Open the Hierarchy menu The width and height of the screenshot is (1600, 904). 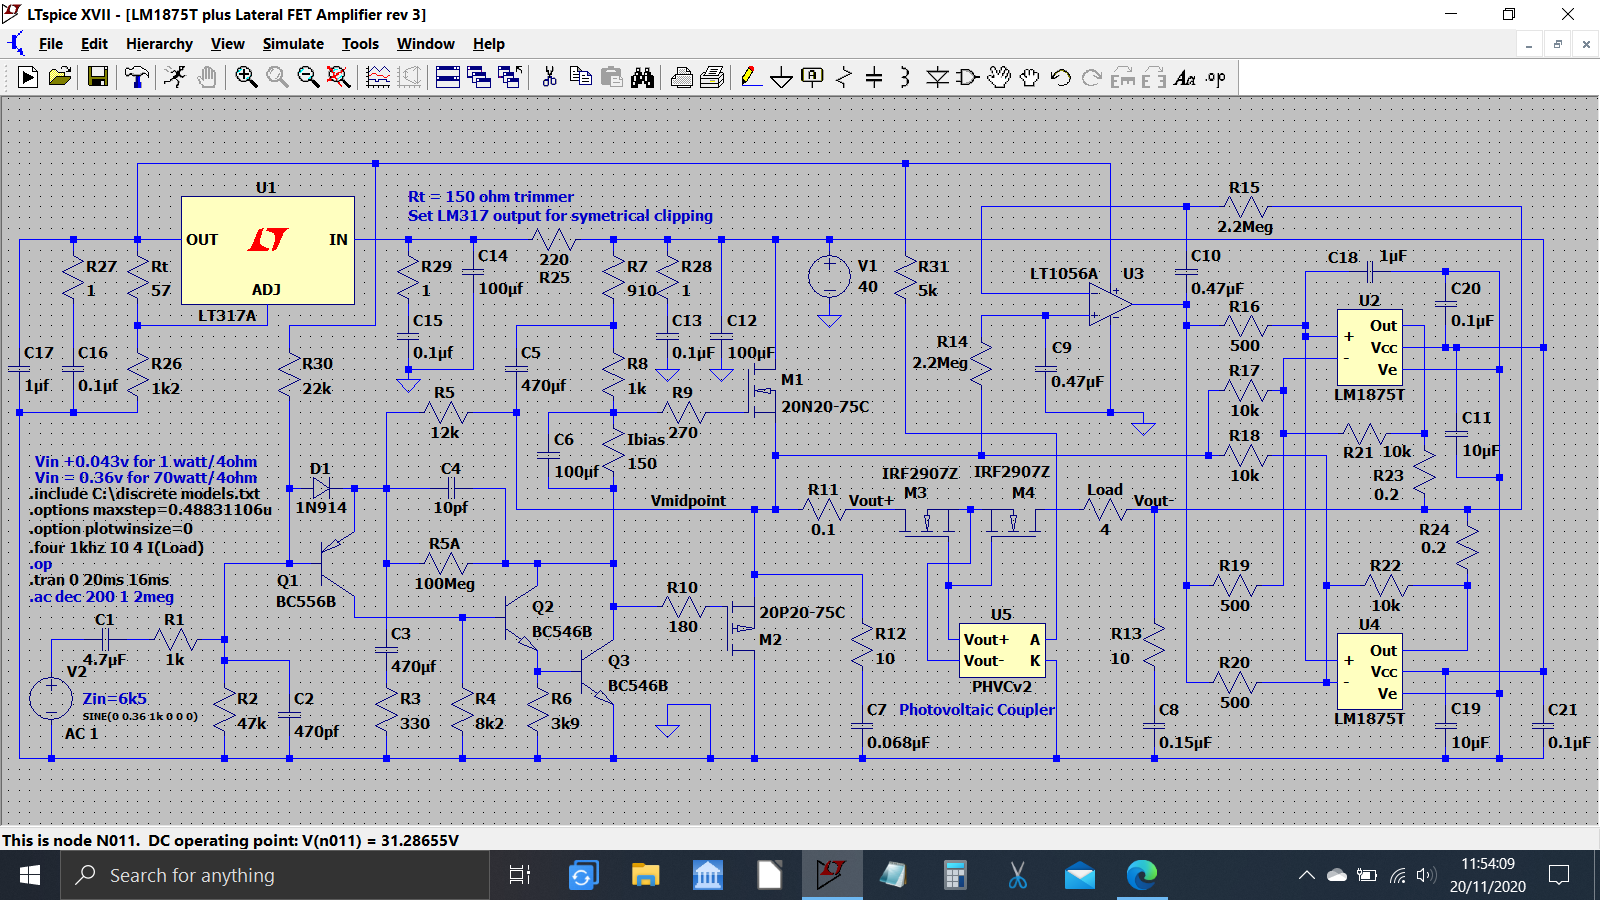point(159,44)
